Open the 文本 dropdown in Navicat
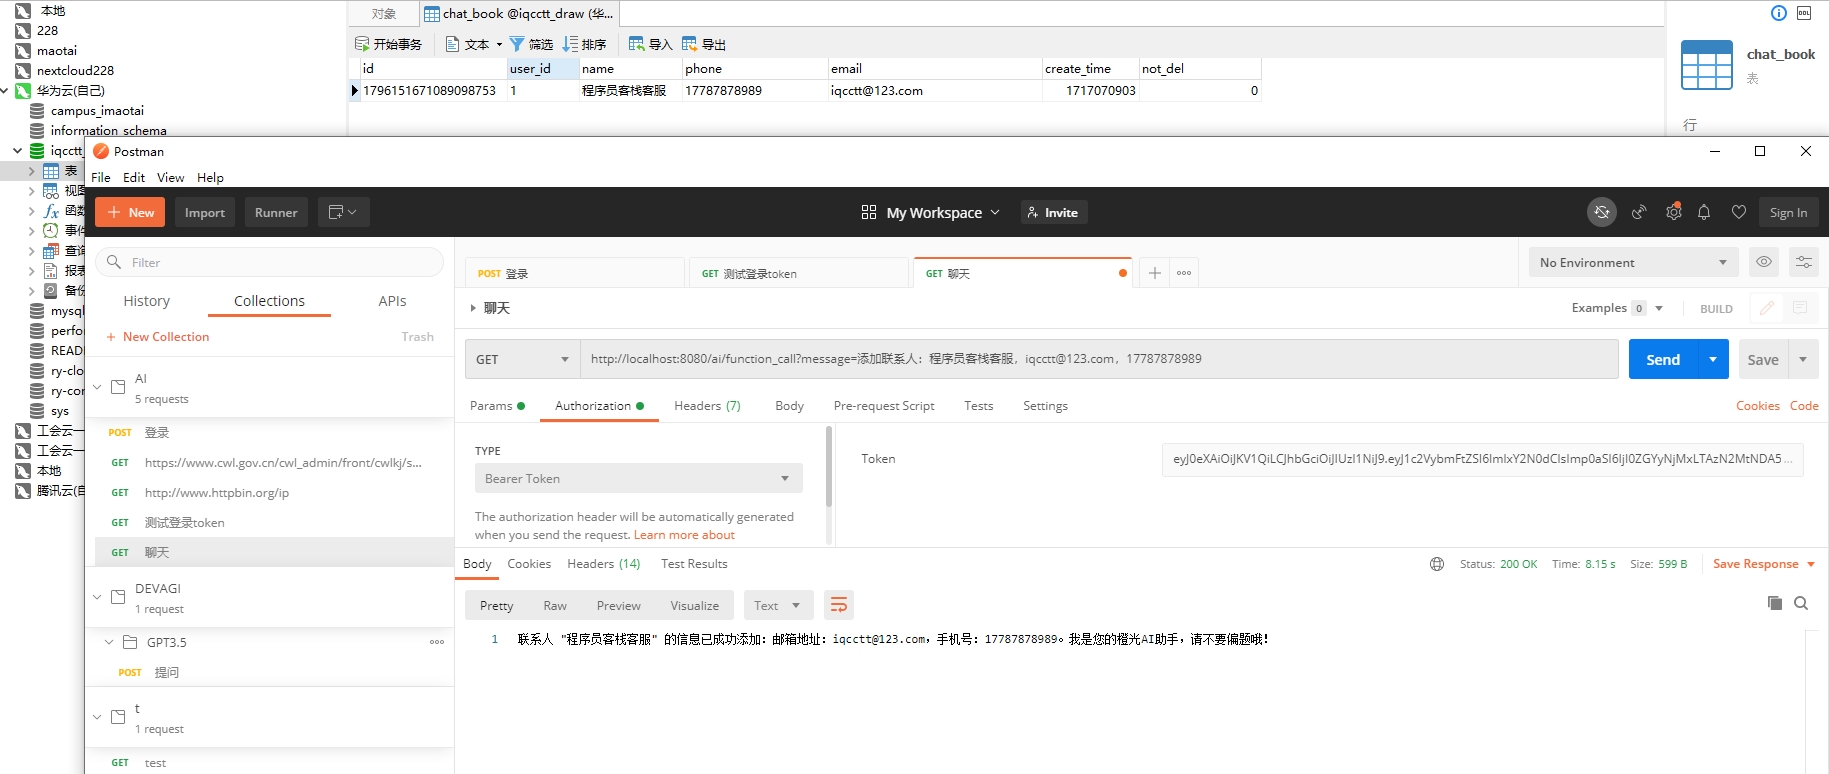Image resolution: width=1829 pixels, height=774 pixels. [473, 44]
